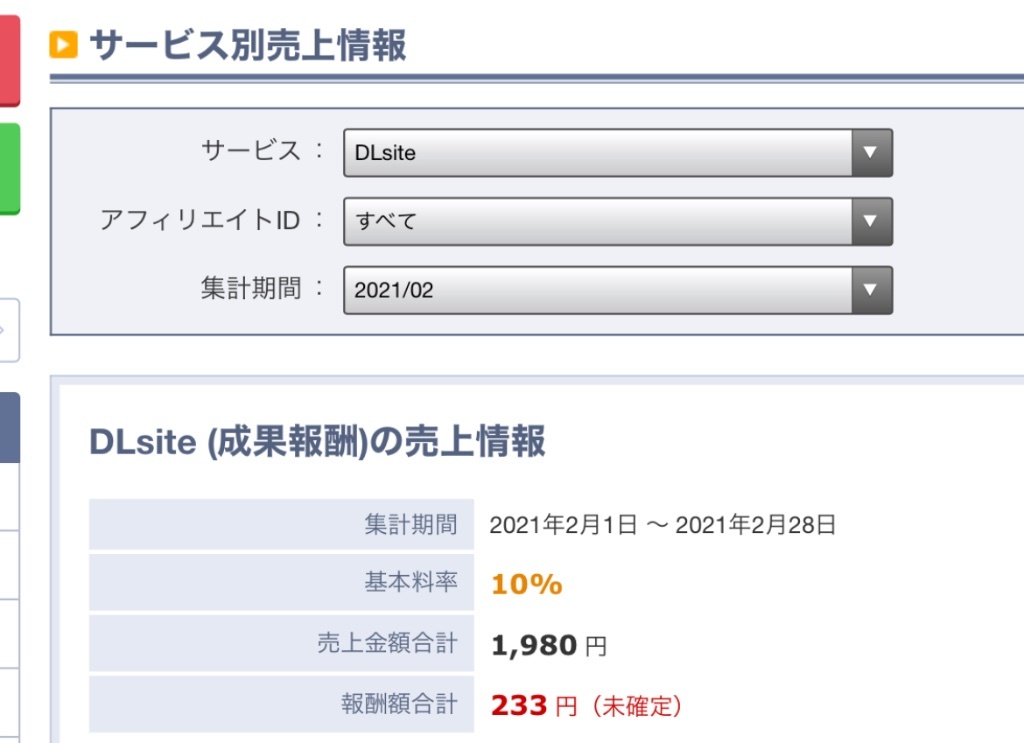The image size is (1024, 743).
Task: Click the サービス別売上情報 page heading
Action: pos(248,45)
